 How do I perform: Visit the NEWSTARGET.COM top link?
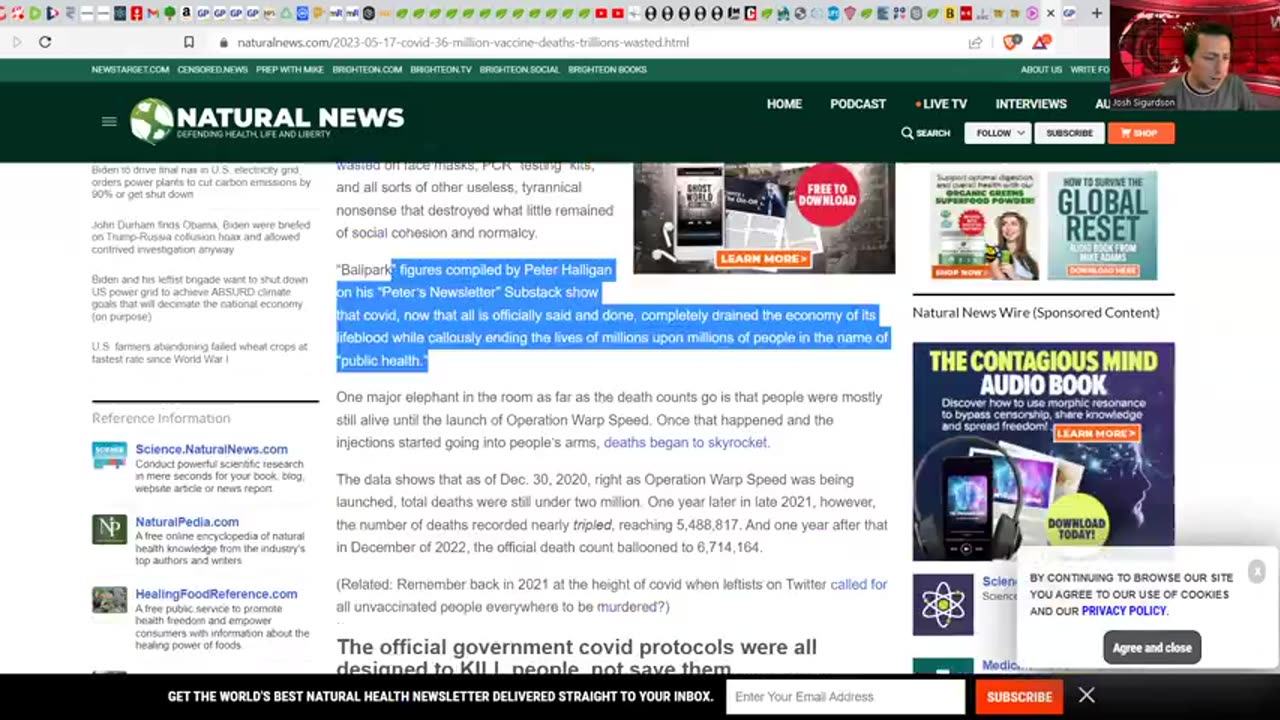tap(130, 70)
